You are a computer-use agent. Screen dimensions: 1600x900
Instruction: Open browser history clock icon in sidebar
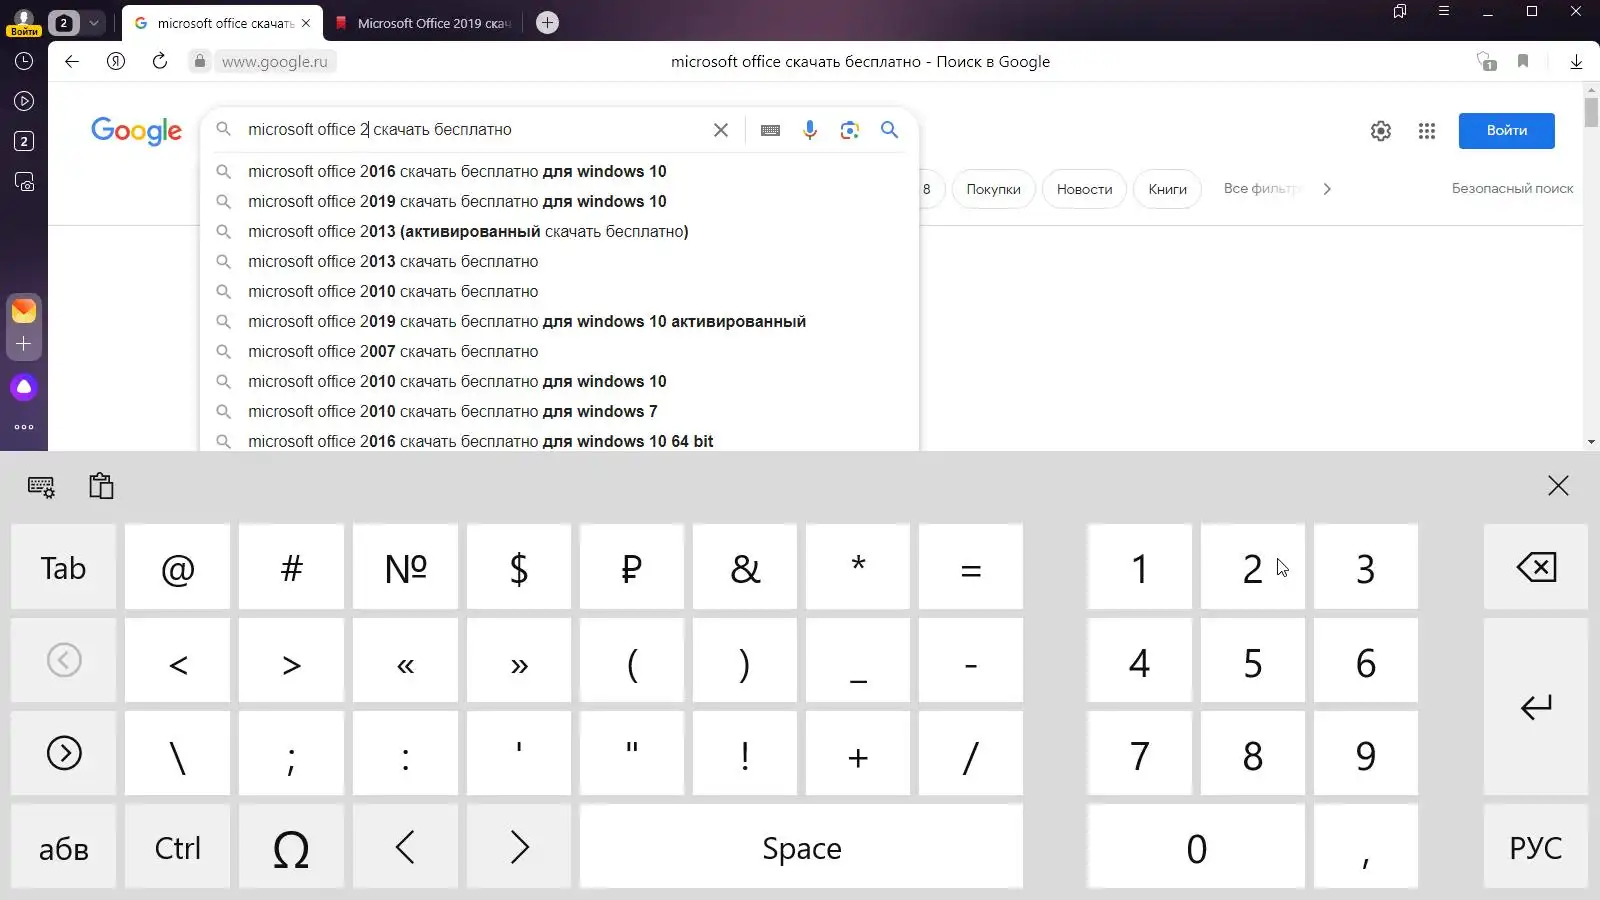pos(24,61)
